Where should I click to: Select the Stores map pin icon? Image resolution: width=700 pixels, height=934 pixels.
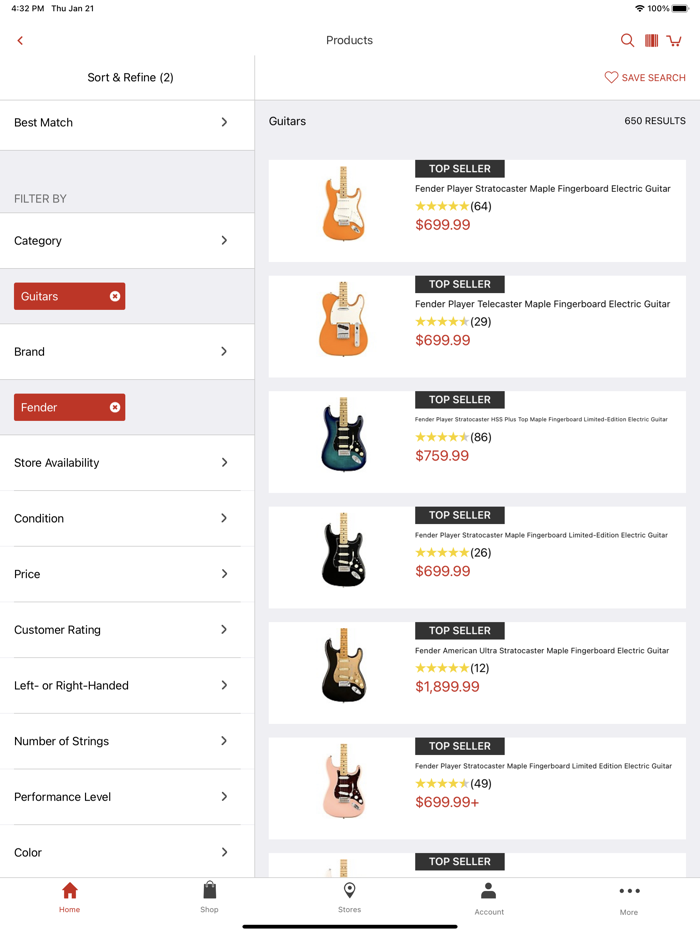pyautogui.click(x=349, y=889)
